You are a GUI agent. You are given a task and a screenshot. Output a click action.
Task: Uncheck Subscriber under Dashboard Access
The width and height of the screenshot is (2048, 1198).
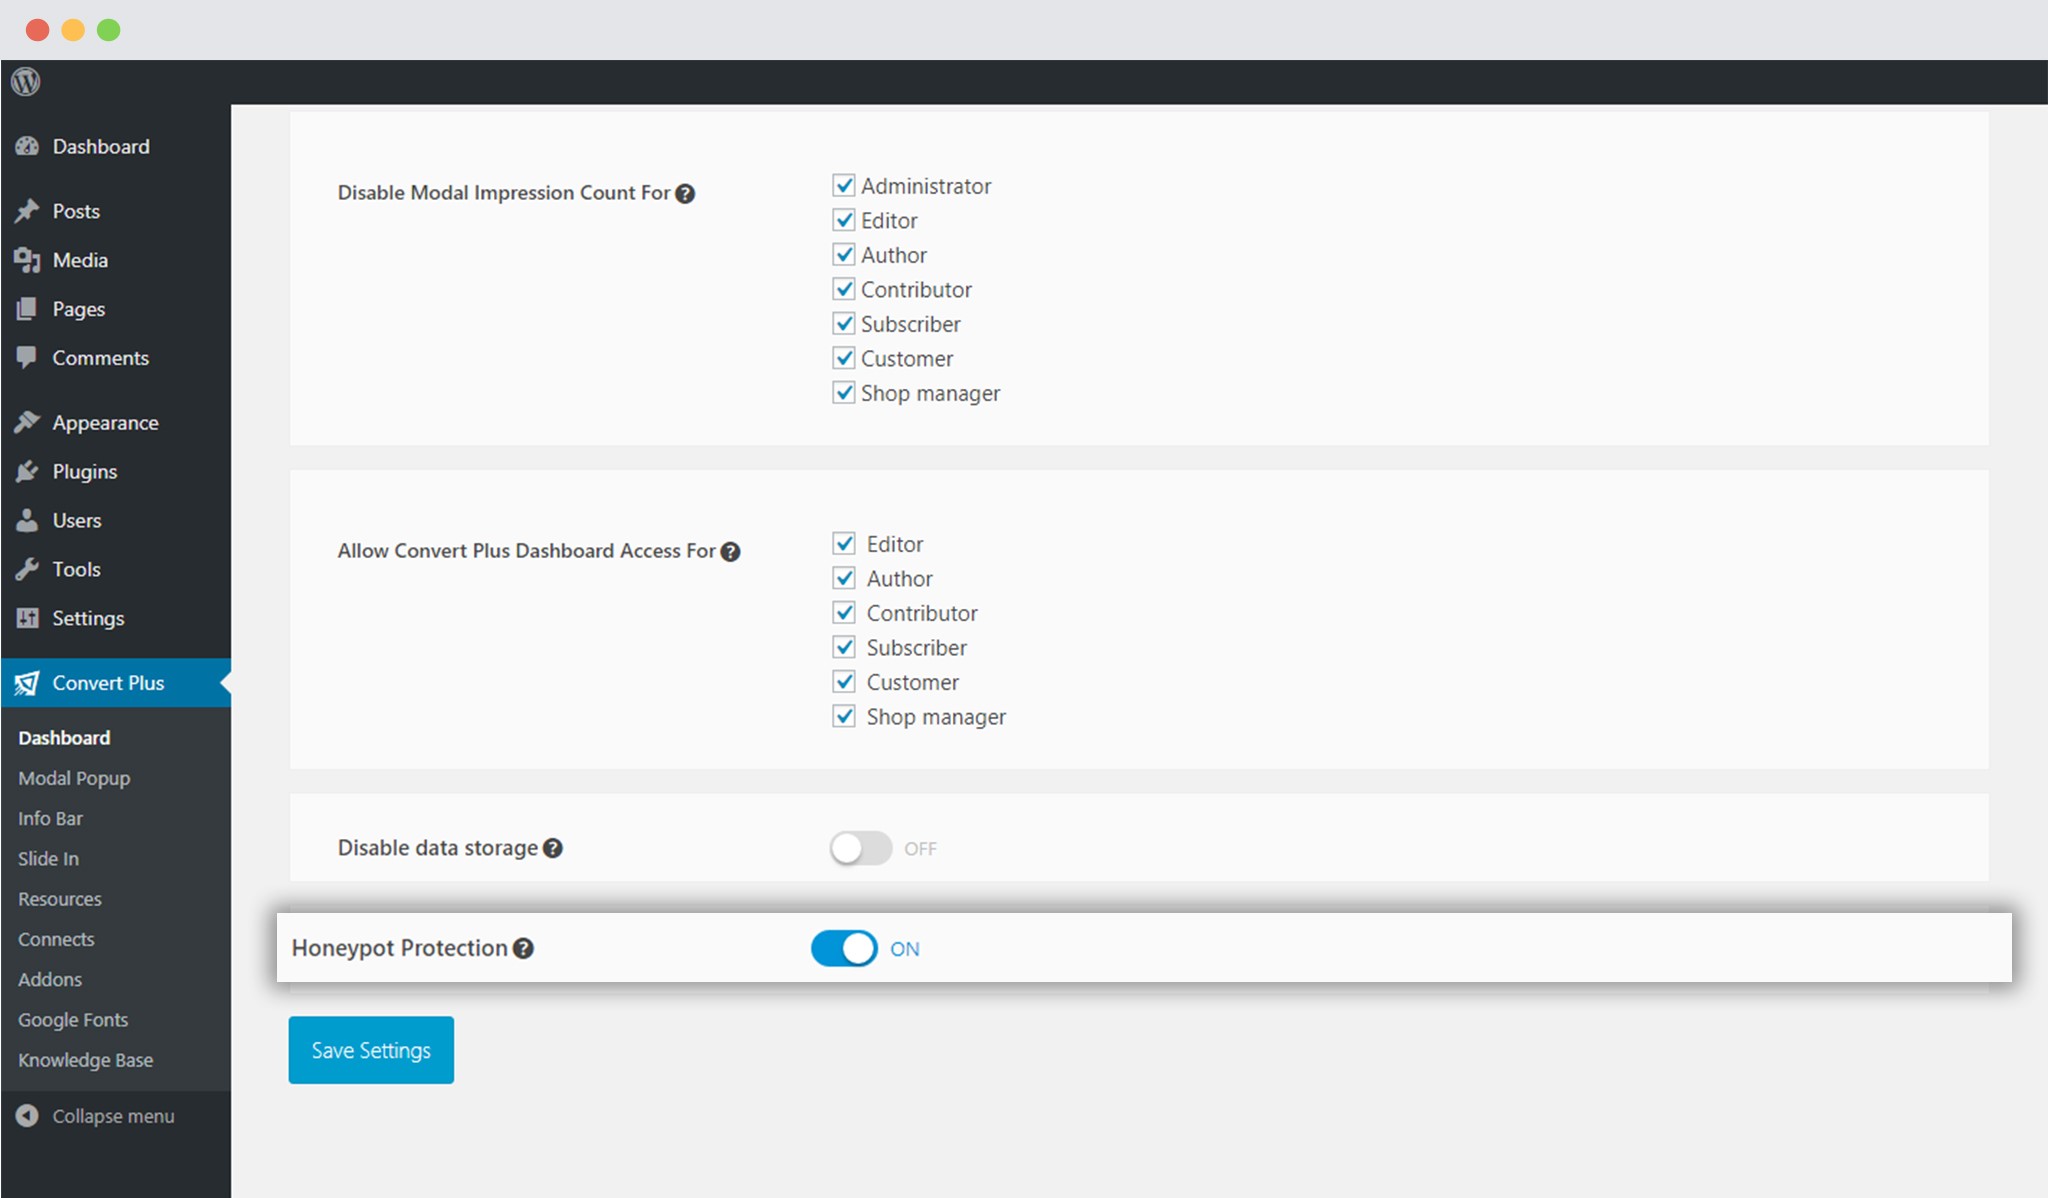coord(844,647)
